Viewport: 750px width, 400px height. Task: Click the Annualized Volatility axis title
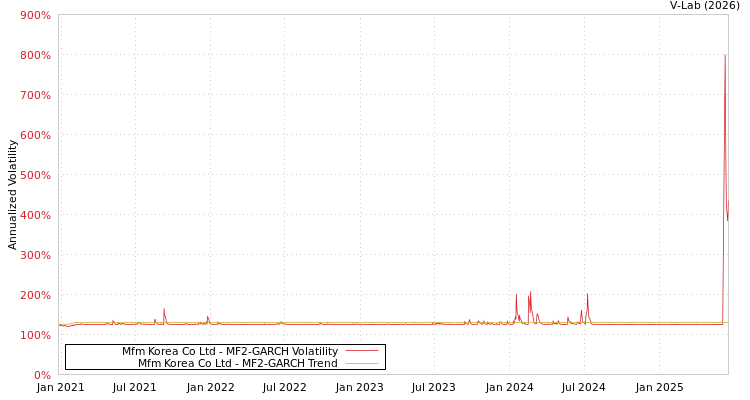pos(12,195)
